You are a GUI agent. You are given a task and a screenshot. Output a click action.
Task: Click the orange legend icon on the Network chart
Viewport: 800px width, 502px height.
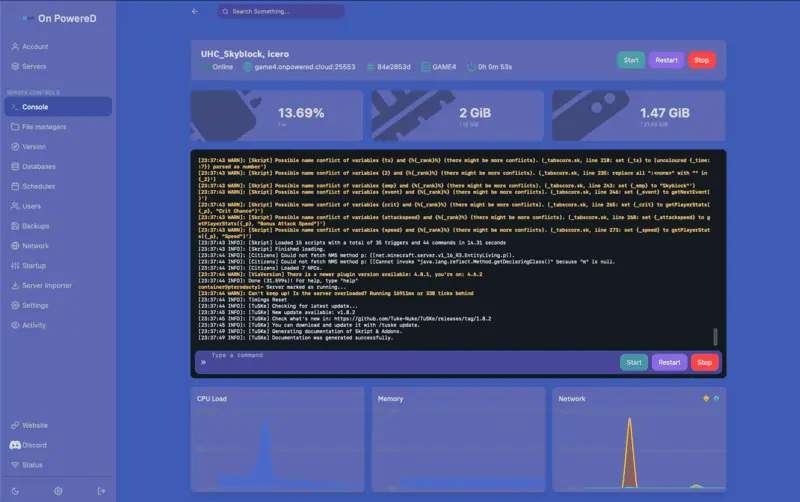tap(707, 398)
